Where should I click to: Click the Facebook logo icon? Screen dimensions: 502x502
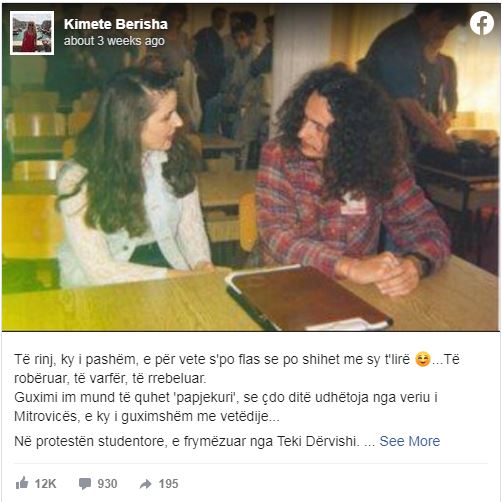pos(482,23)
